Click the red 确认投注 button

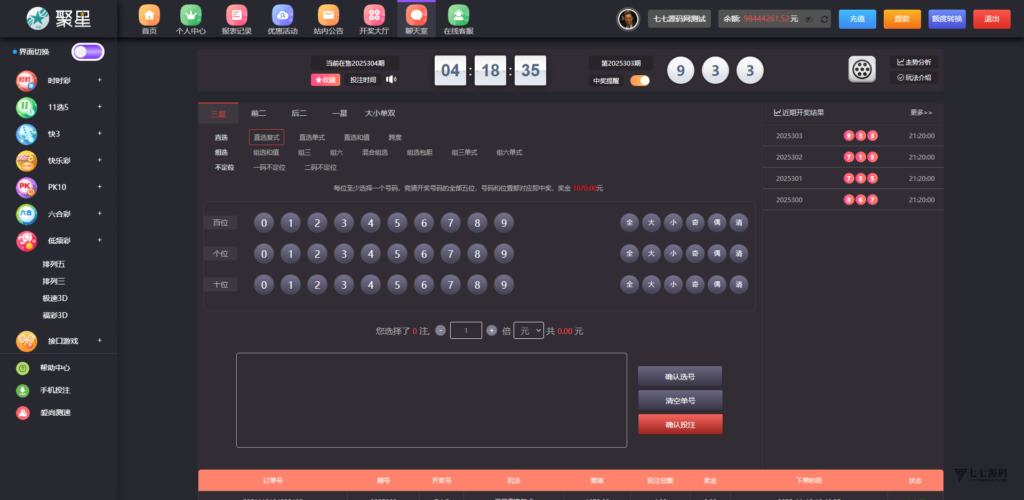coord(680,425)
